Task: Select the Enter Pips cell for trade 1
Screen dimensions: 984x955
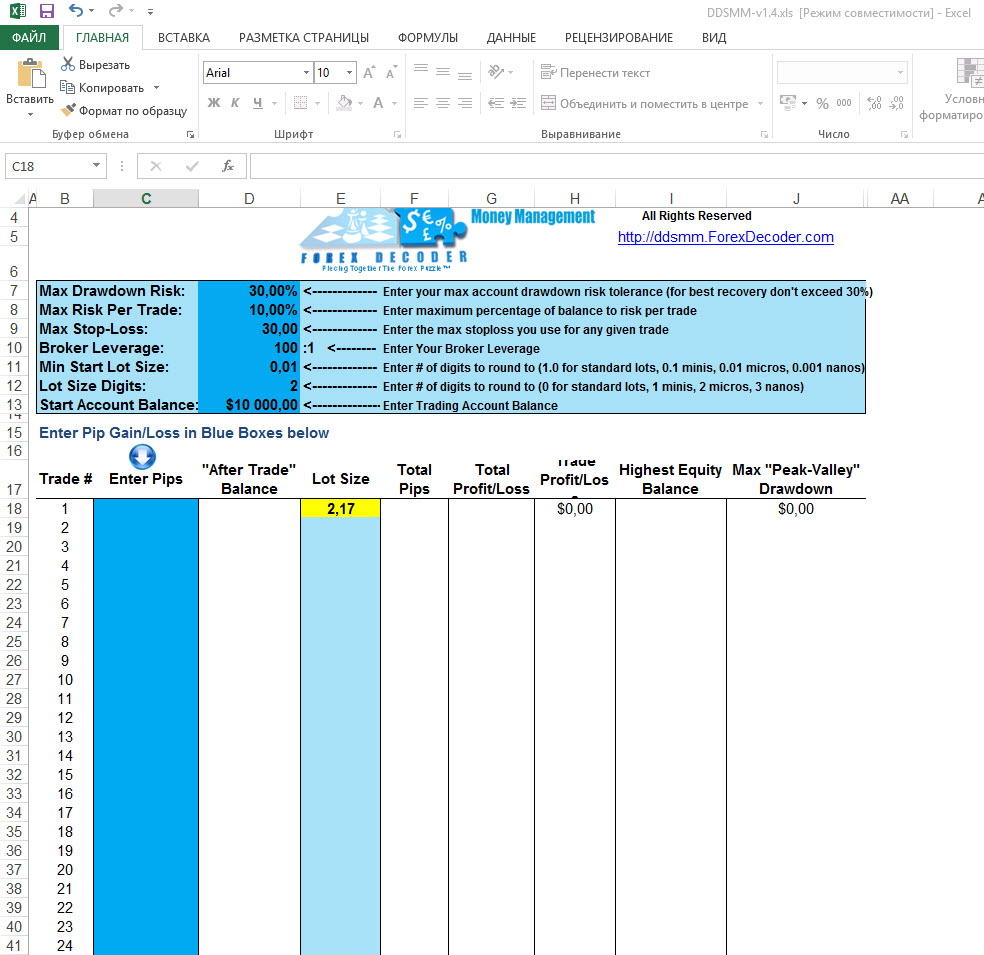Action: click(x=146, y=509)
